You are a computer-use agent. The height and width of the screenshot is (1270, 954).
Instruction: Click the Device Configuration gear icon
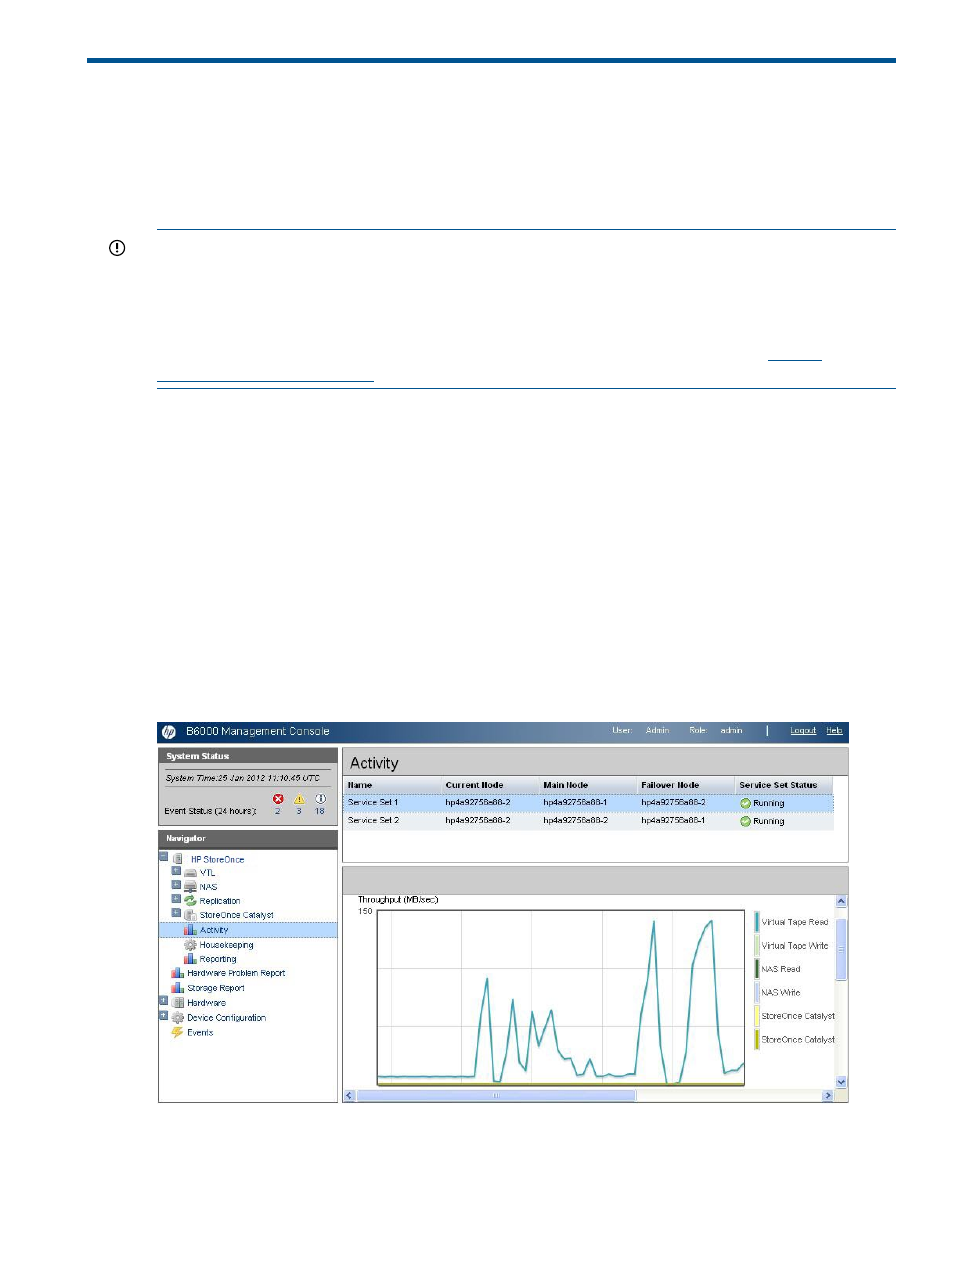(x=178, y=1018)
